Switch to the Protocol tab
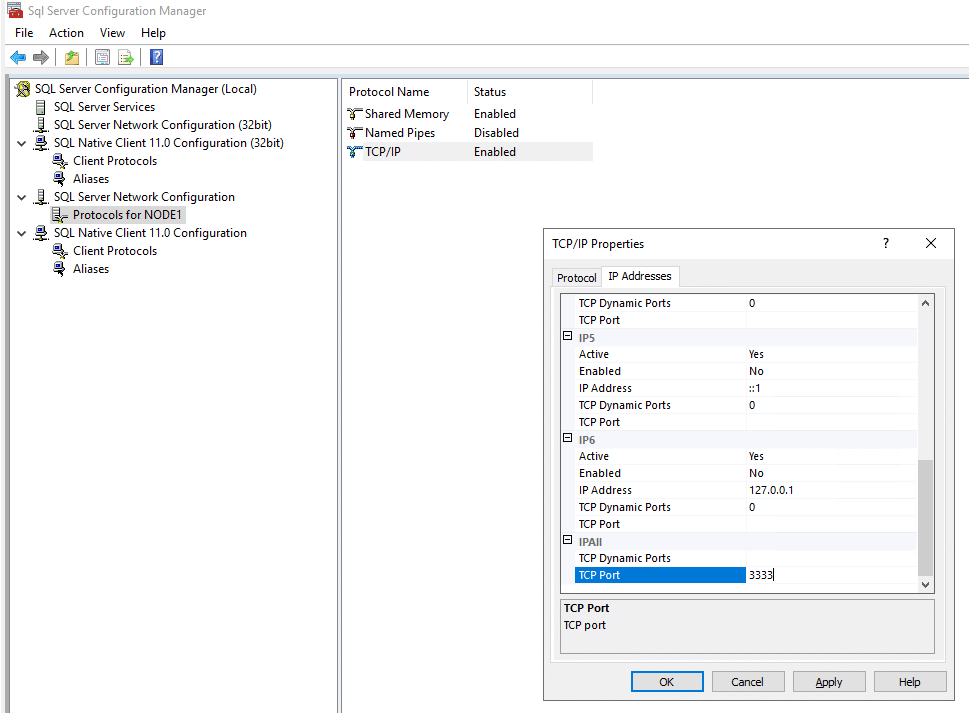969x713 pixels. pos(576,277)
